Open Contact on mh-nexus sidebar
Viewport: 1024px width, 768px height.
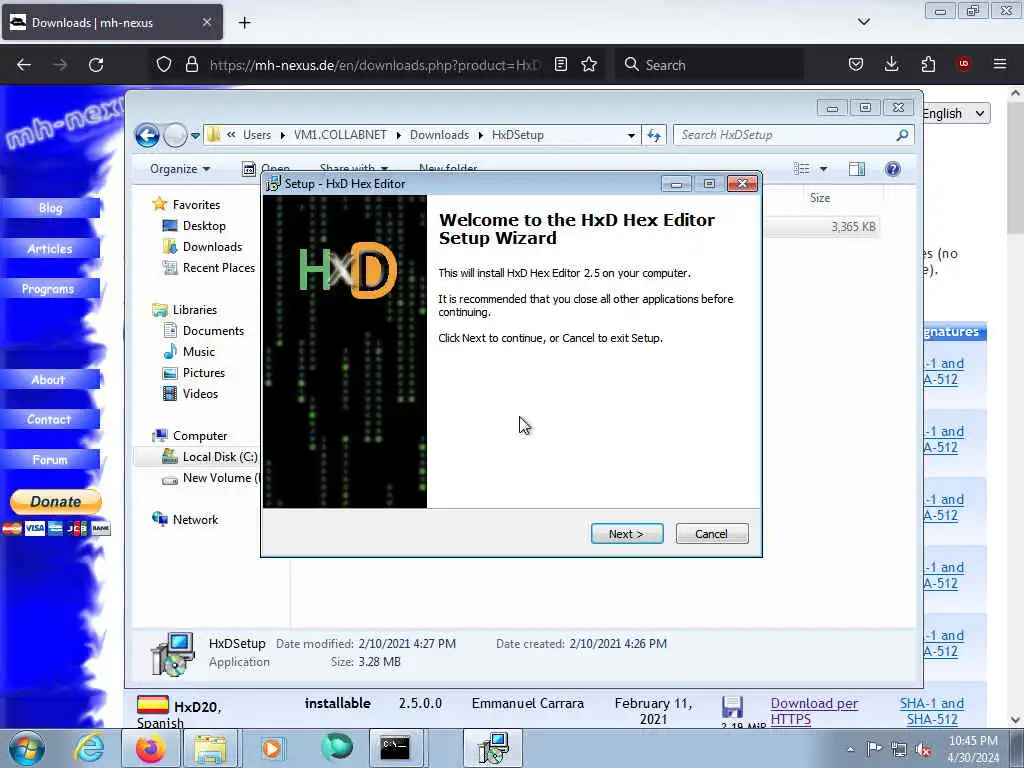[x=49, y=419]
